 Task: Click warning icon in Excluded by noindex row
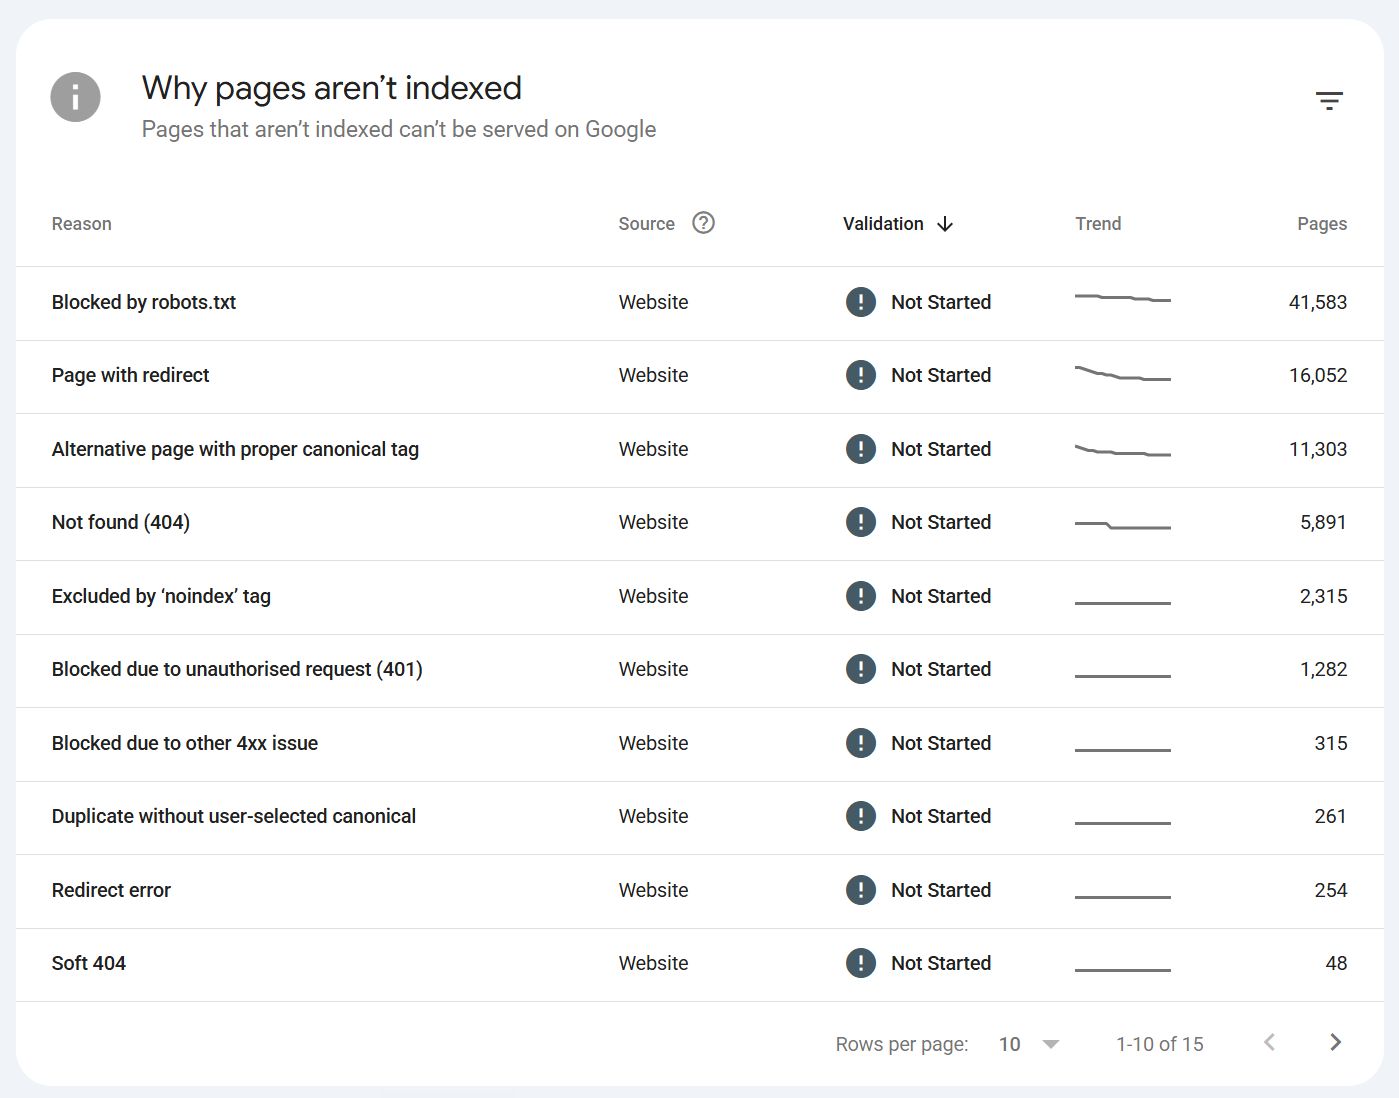(861, 596)
